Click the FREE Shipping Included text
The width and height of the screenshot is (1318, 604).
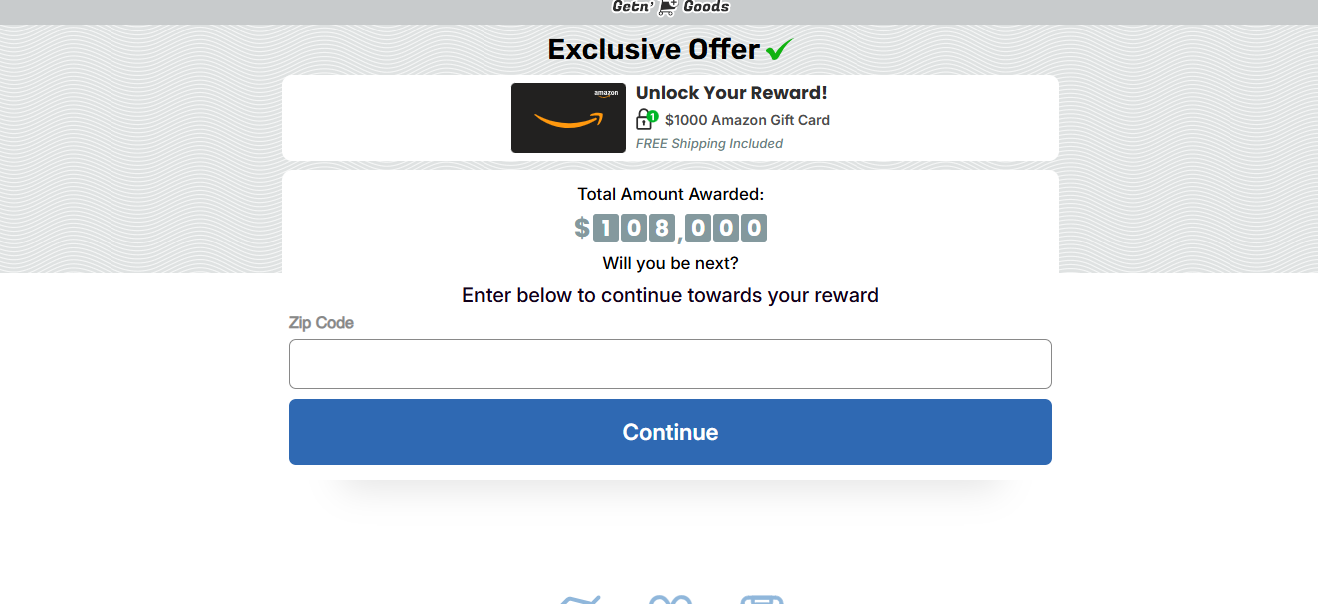click(x=709, y=143)
